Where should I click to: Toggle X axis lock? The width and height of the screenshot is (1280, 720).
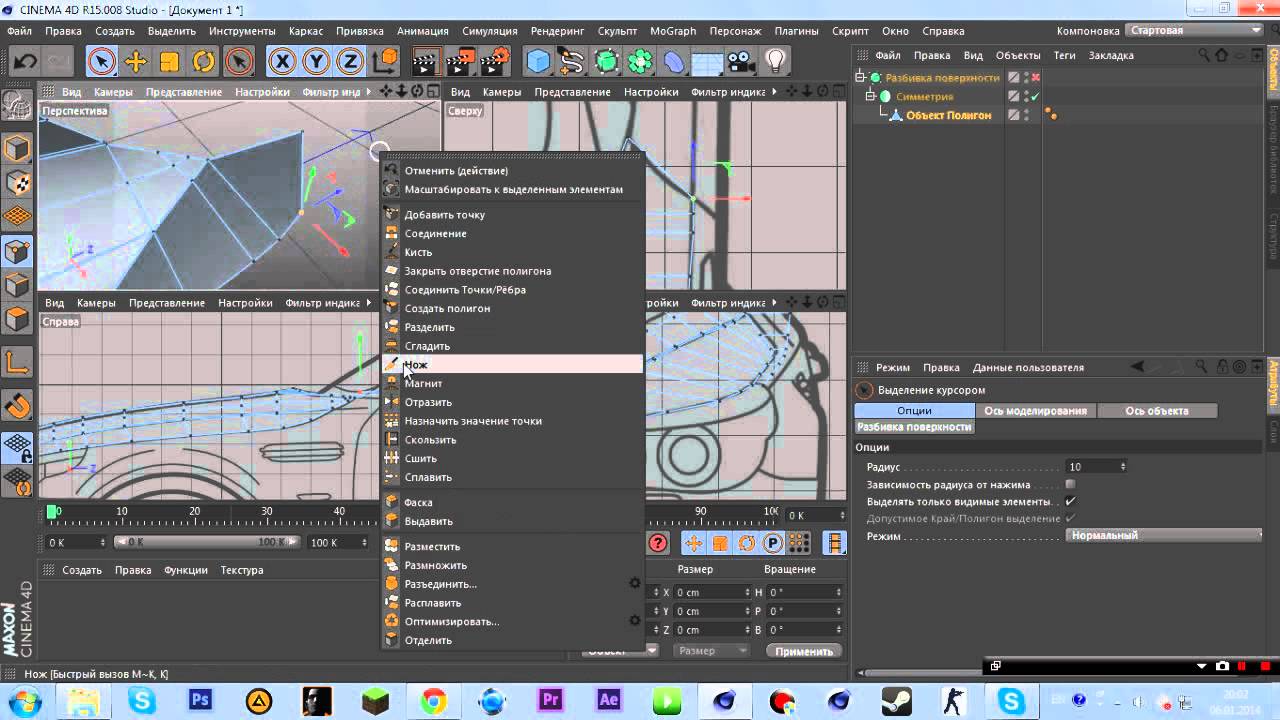[x=283, y=62]
